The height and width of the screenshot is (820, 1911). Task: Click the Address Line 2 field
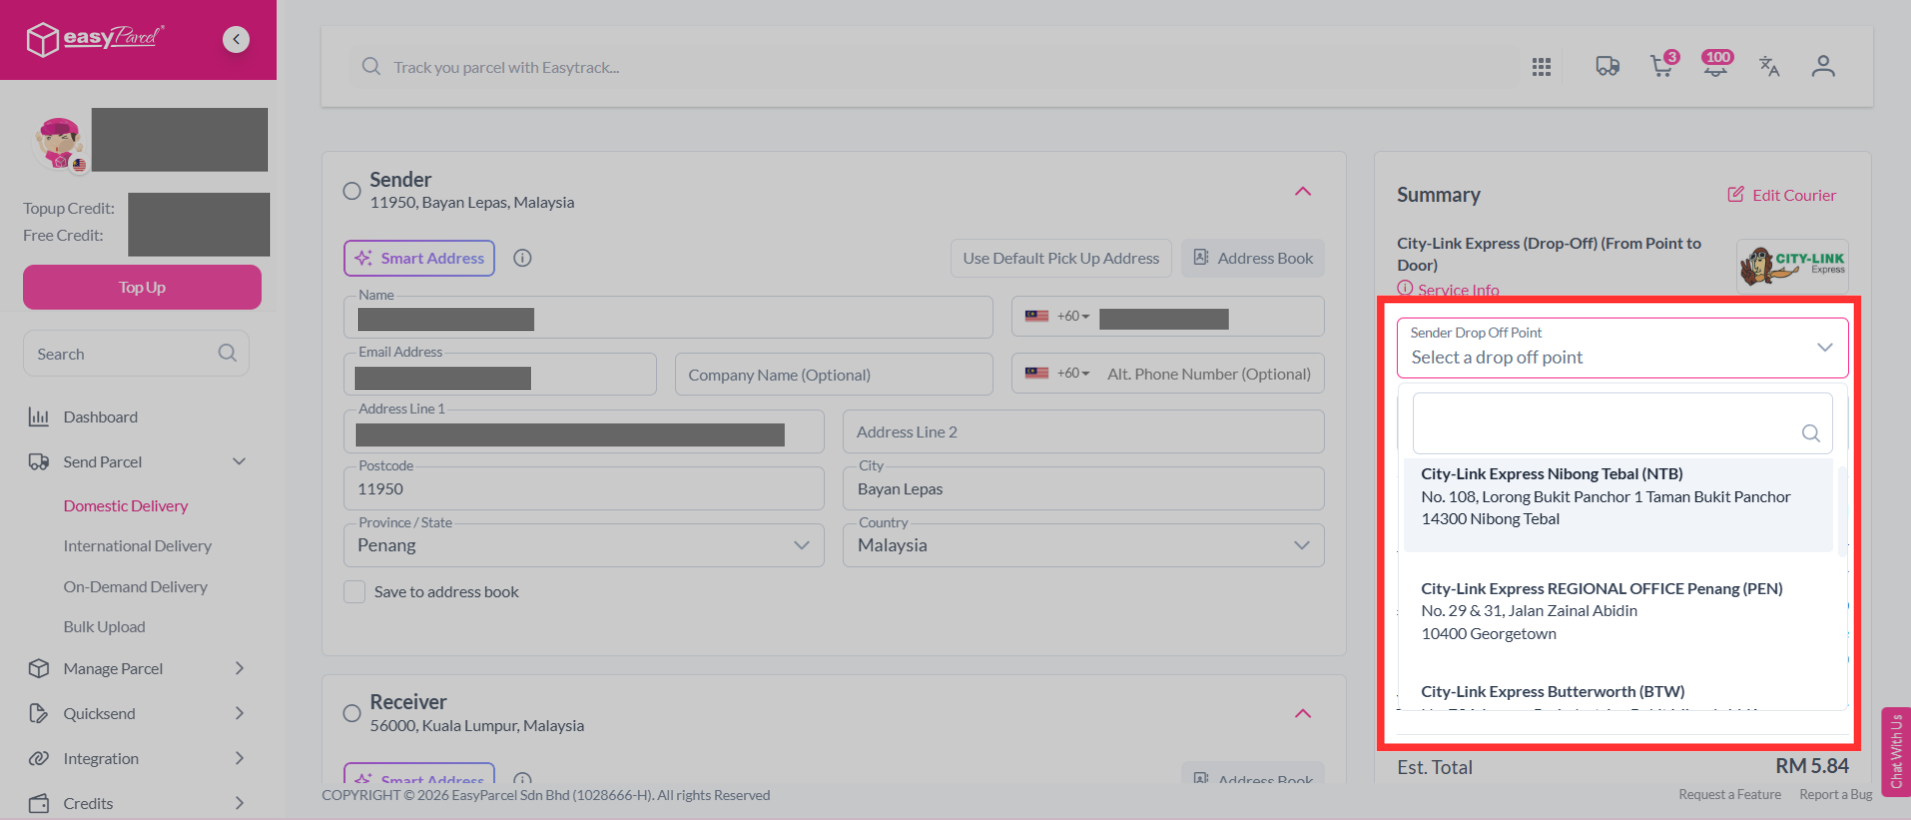coord(1084,432)
